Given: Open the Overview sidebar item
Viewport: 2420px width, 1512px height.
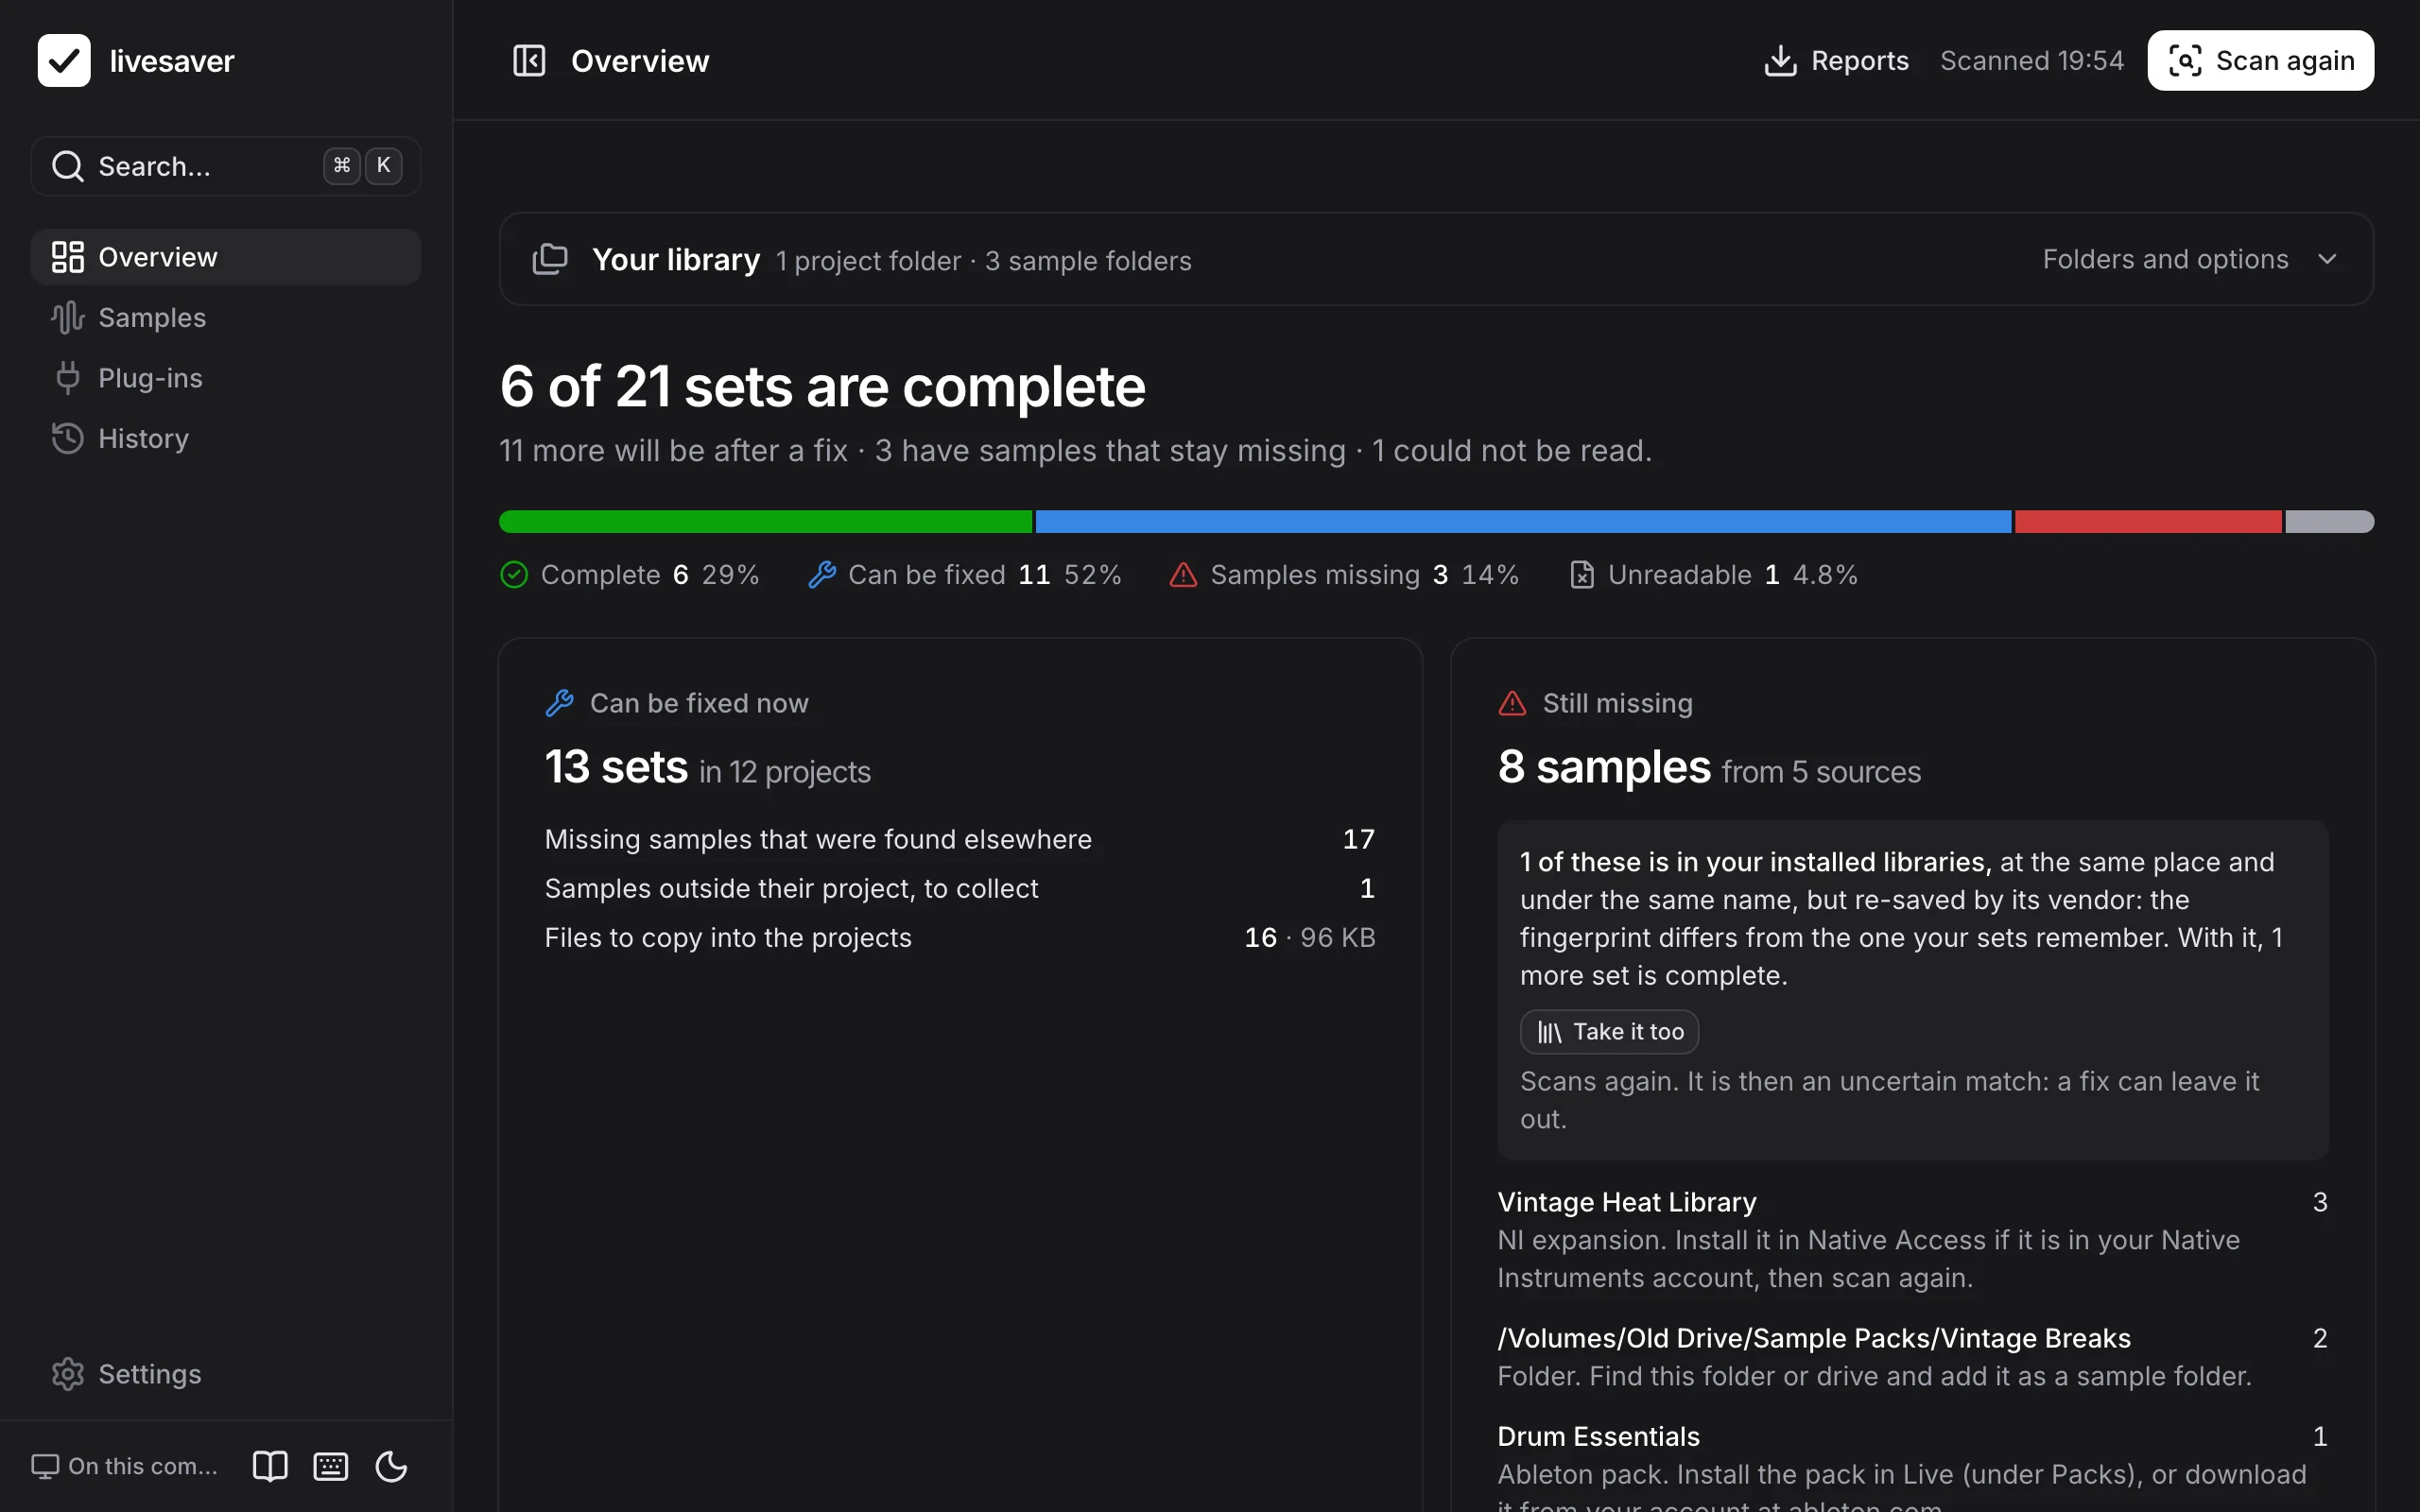Looking at the screenshot, I should (226, 257).
